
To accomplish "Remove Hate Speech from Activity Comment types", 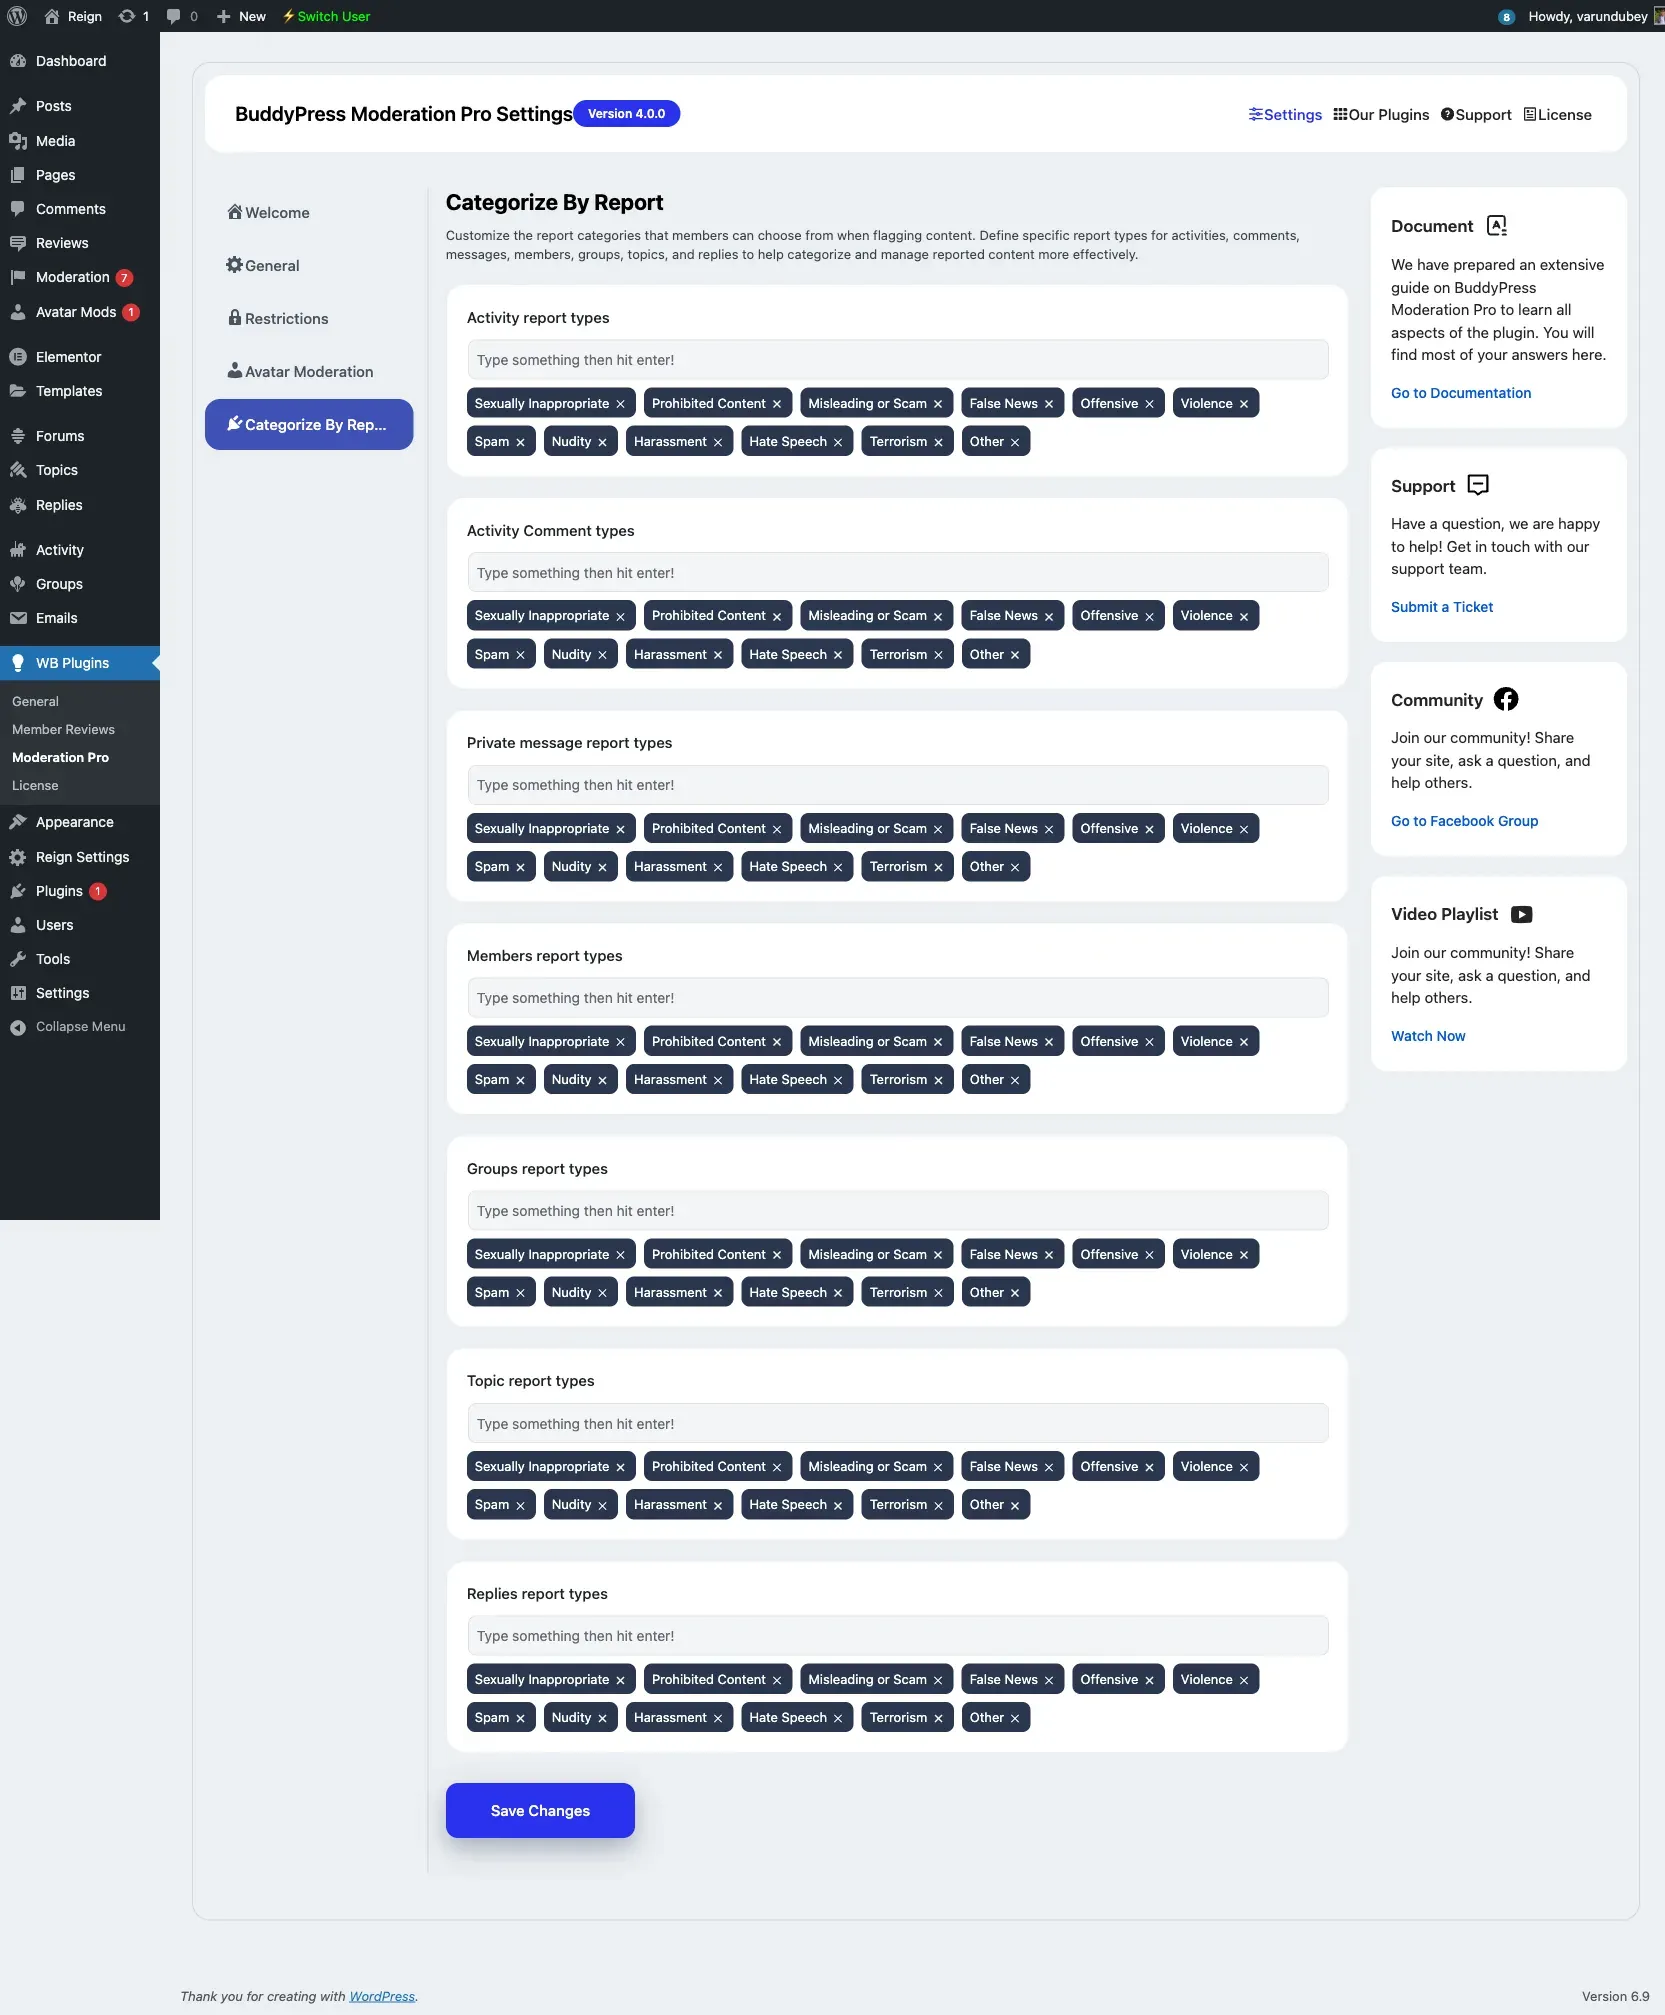I will point(838,655).
